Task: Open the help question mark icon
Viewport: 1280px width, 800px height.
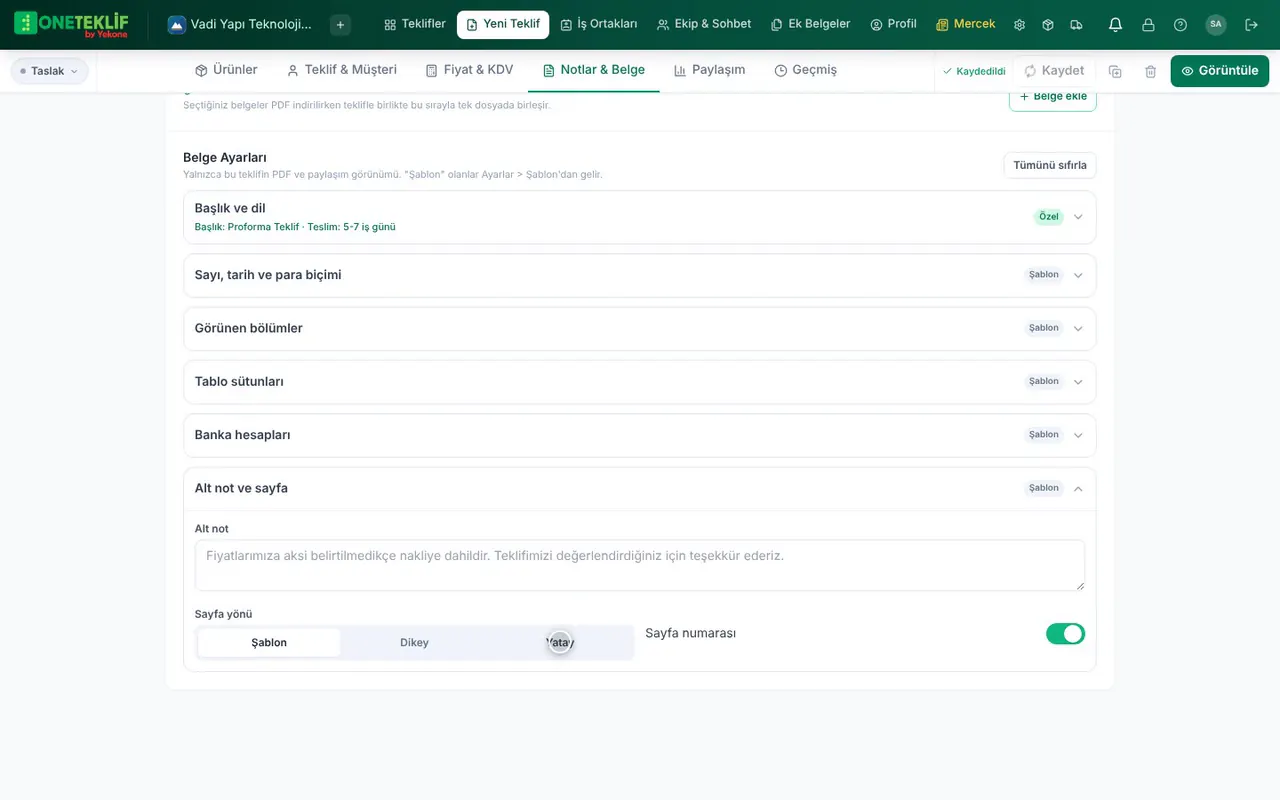Action: (x=1180, y=24)
